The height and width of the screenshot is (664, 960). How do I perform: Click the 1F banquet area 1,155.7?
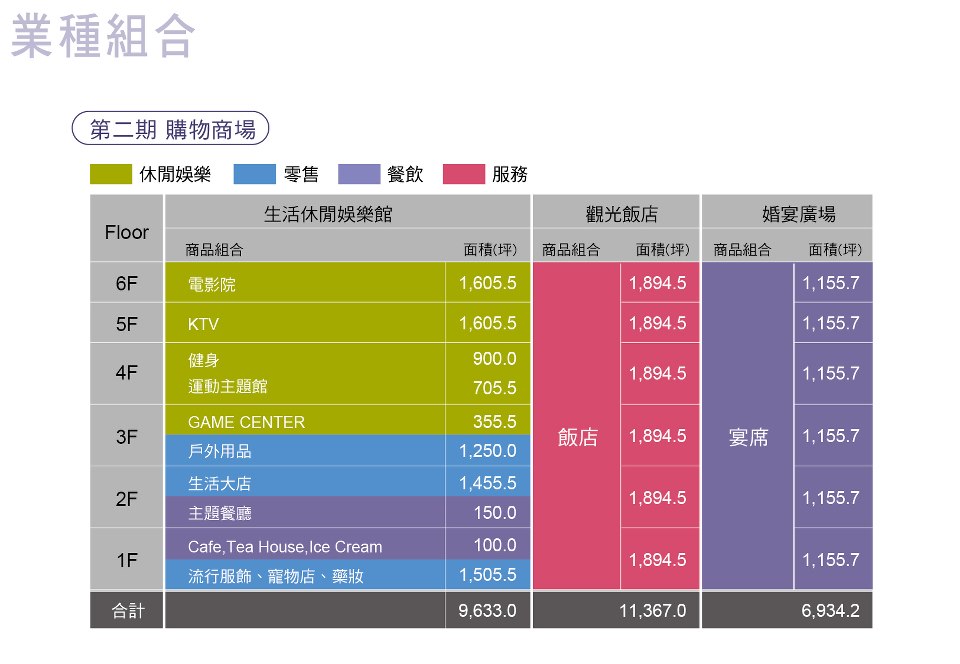[831, 559]
